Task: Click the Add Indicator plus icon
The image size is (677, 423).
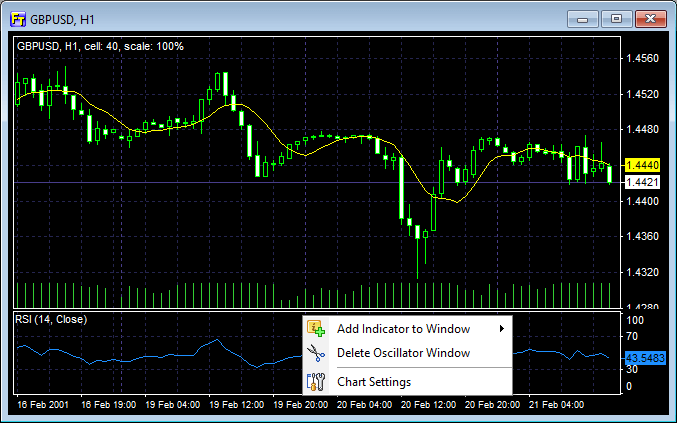Action: [316, 328]
